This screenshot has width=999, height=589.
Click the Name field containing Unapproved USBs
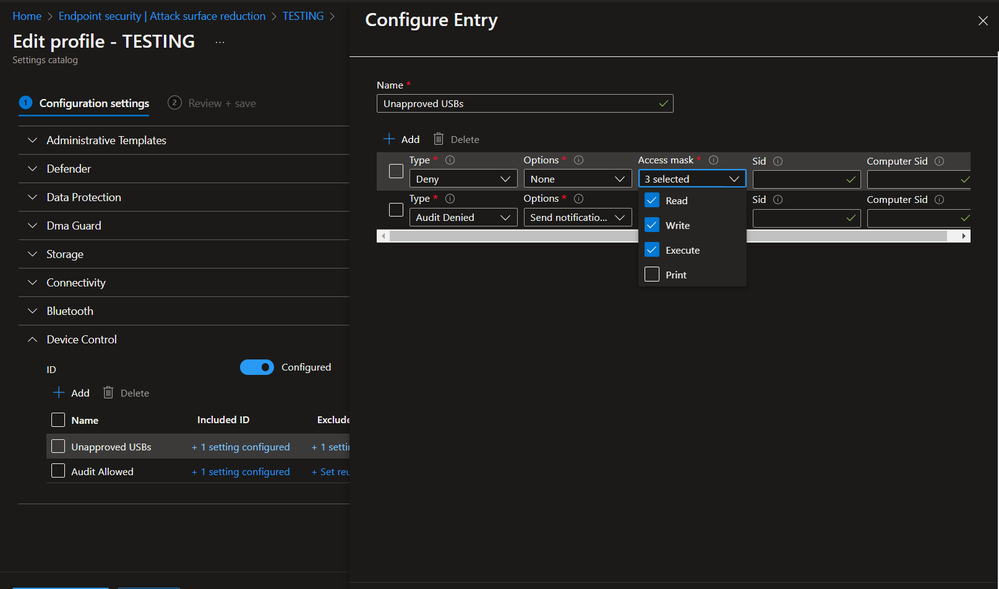[x=525, y=103]
